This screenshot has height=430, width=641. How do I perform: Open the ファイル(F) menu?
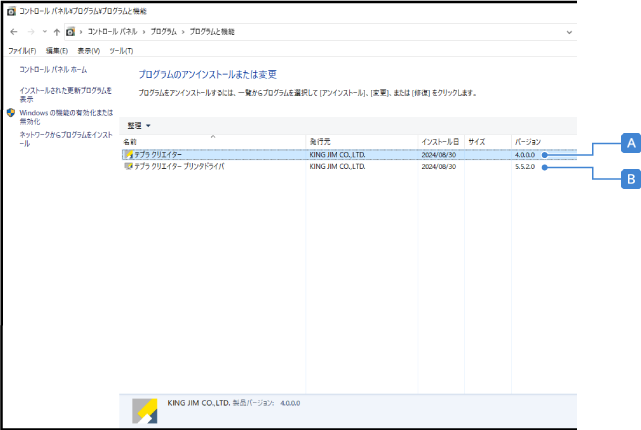click(x=22, y=50)
